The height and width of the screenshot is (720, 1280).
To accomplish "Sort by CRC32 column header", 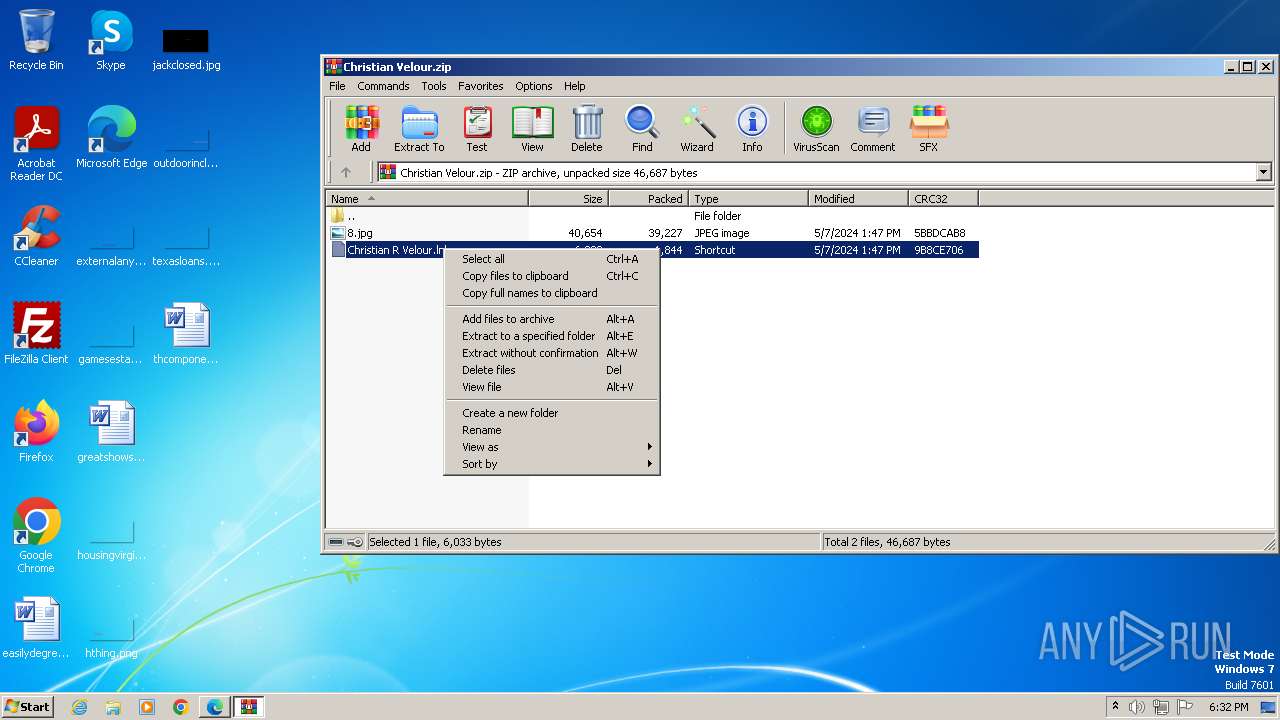I will (x=944, y=199).
